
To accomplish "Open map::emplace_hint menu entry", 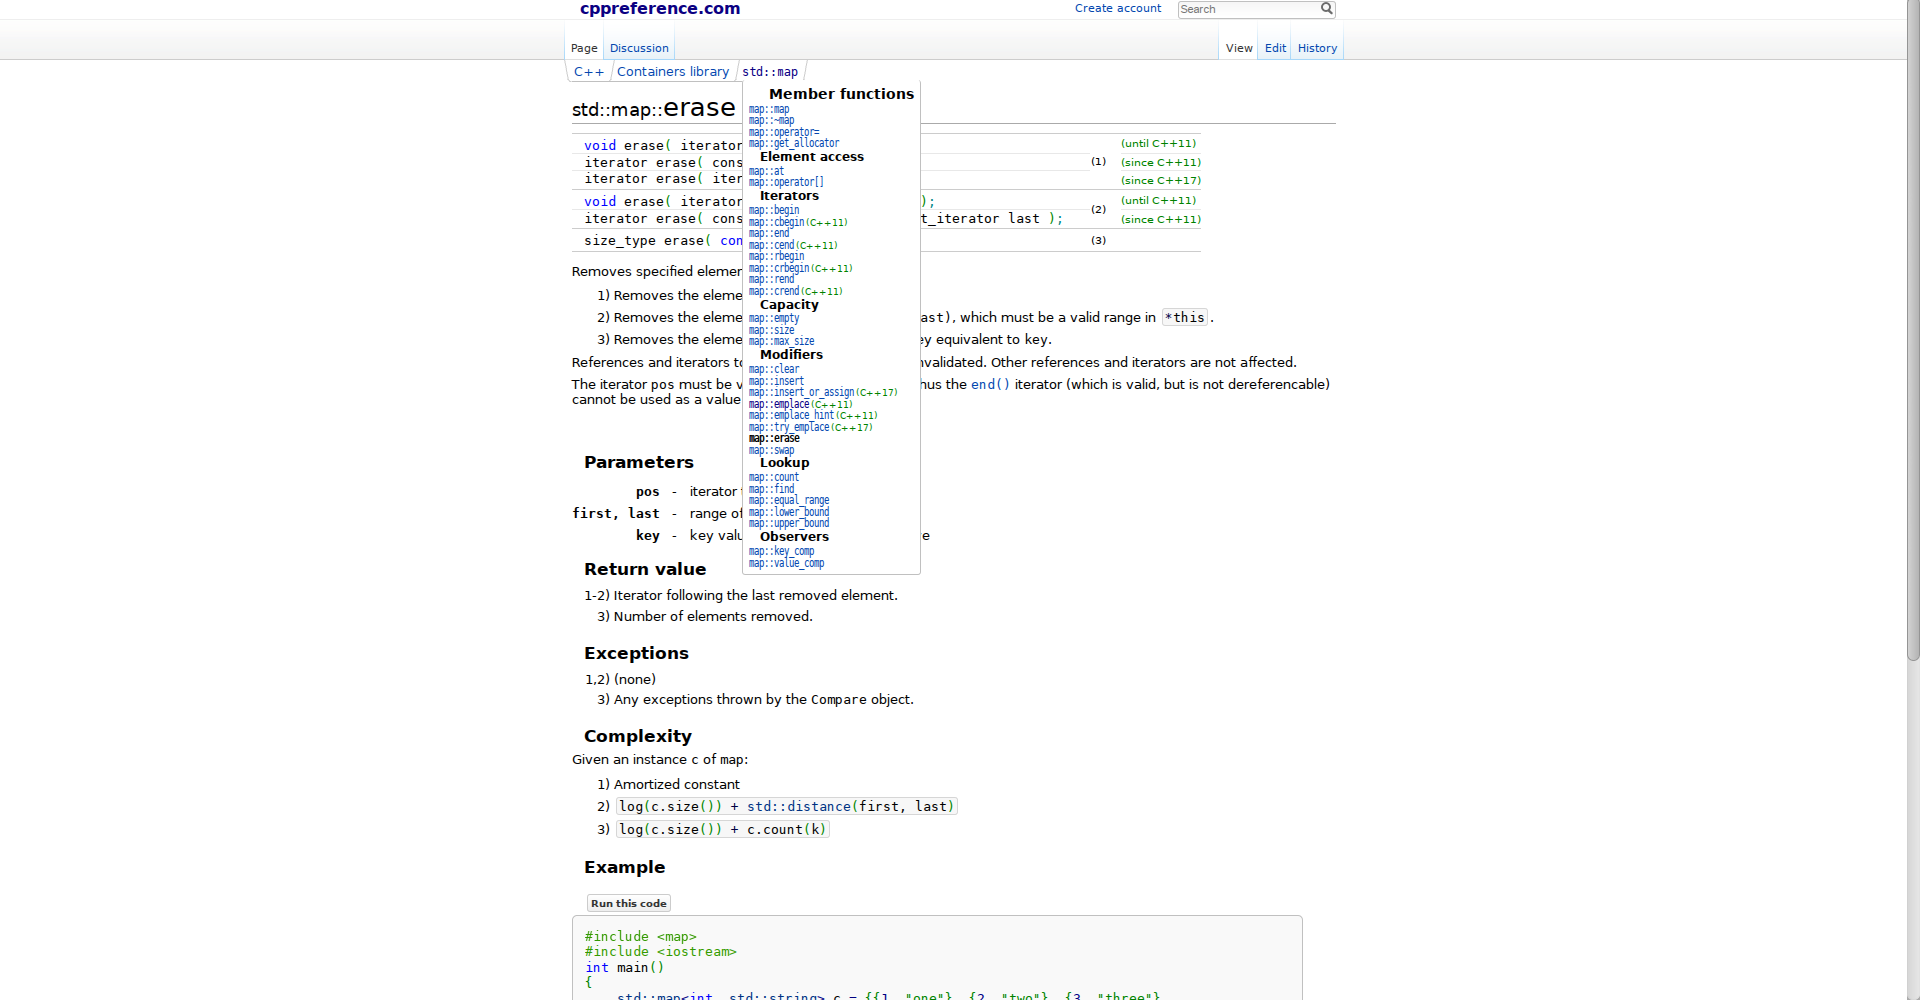I will pos(791,415).
